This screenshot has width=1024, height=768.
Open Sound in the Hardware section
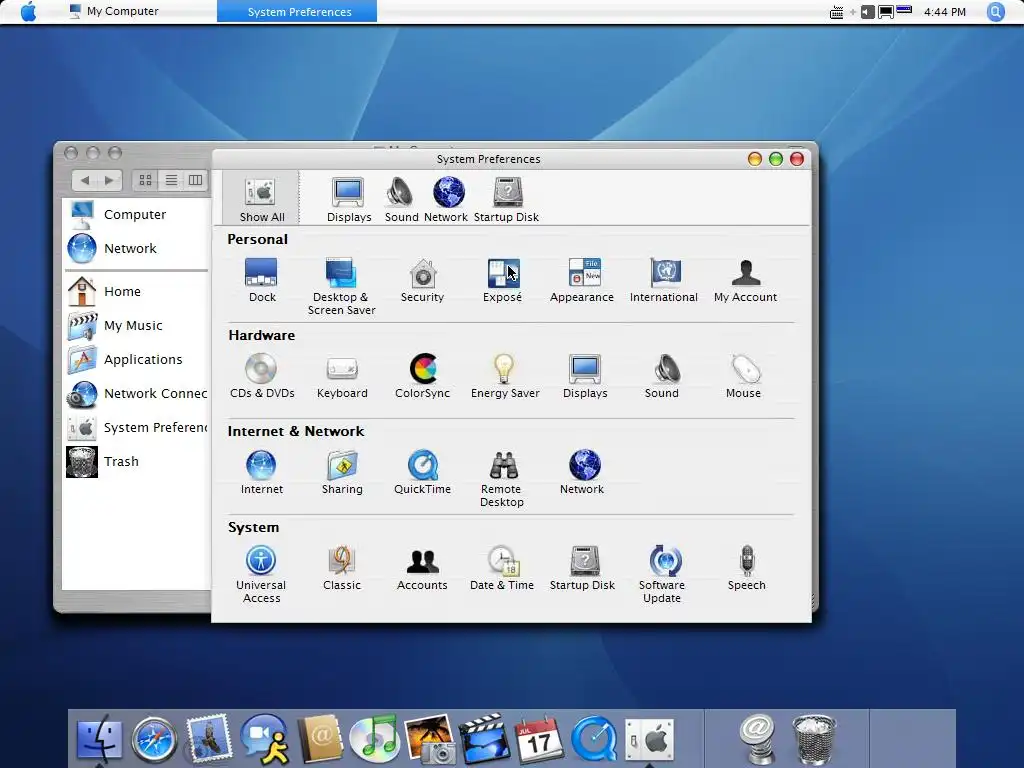662,376
